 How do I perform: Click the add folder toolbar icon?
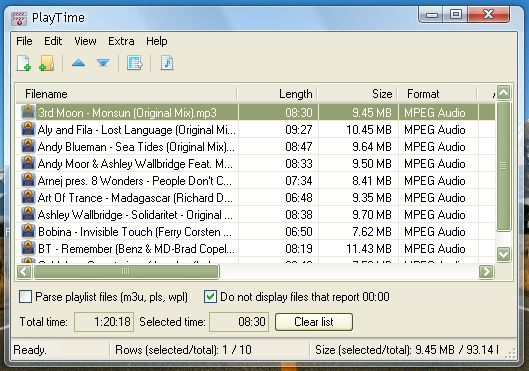(x=47, y=63)
